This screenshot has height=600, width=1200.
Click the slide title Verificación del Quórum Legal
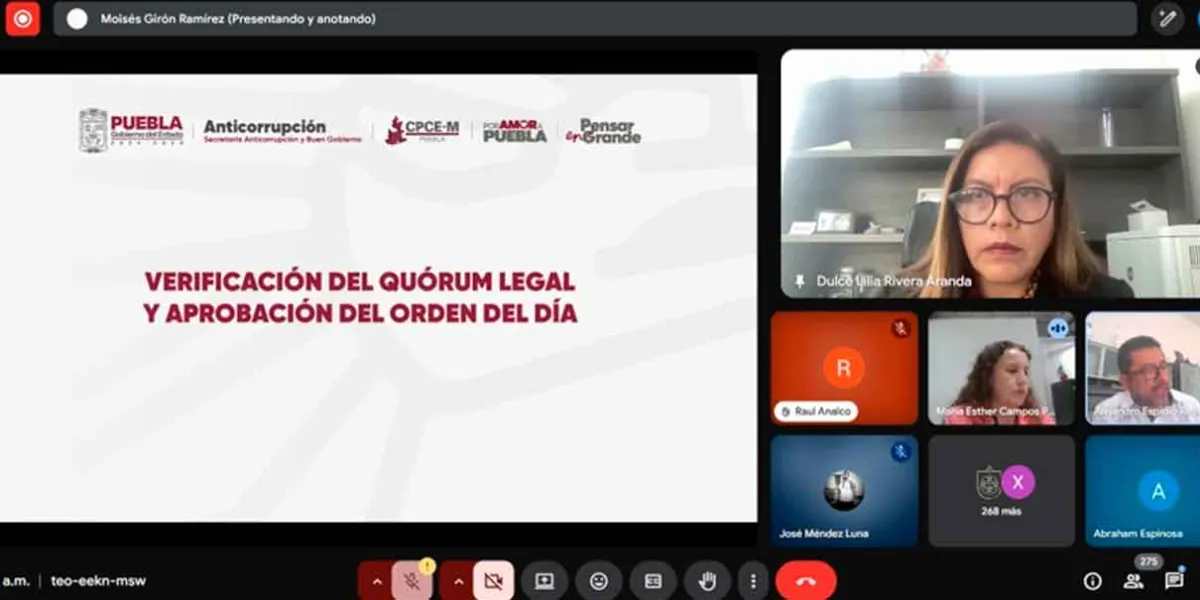[x=360, y=296]
